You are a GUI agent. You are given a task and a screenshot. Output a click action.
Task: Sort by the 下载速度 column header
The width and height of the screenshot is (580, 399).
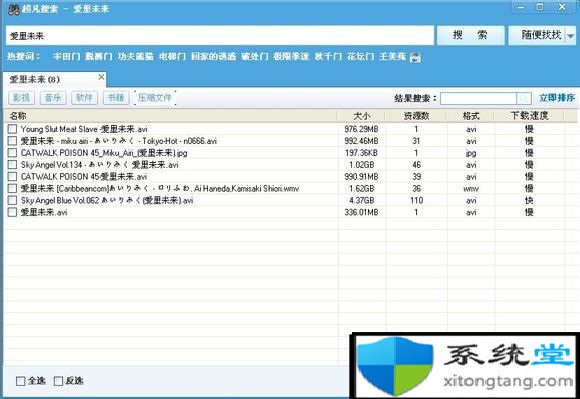pyautogui.click(x=529, y=116)
